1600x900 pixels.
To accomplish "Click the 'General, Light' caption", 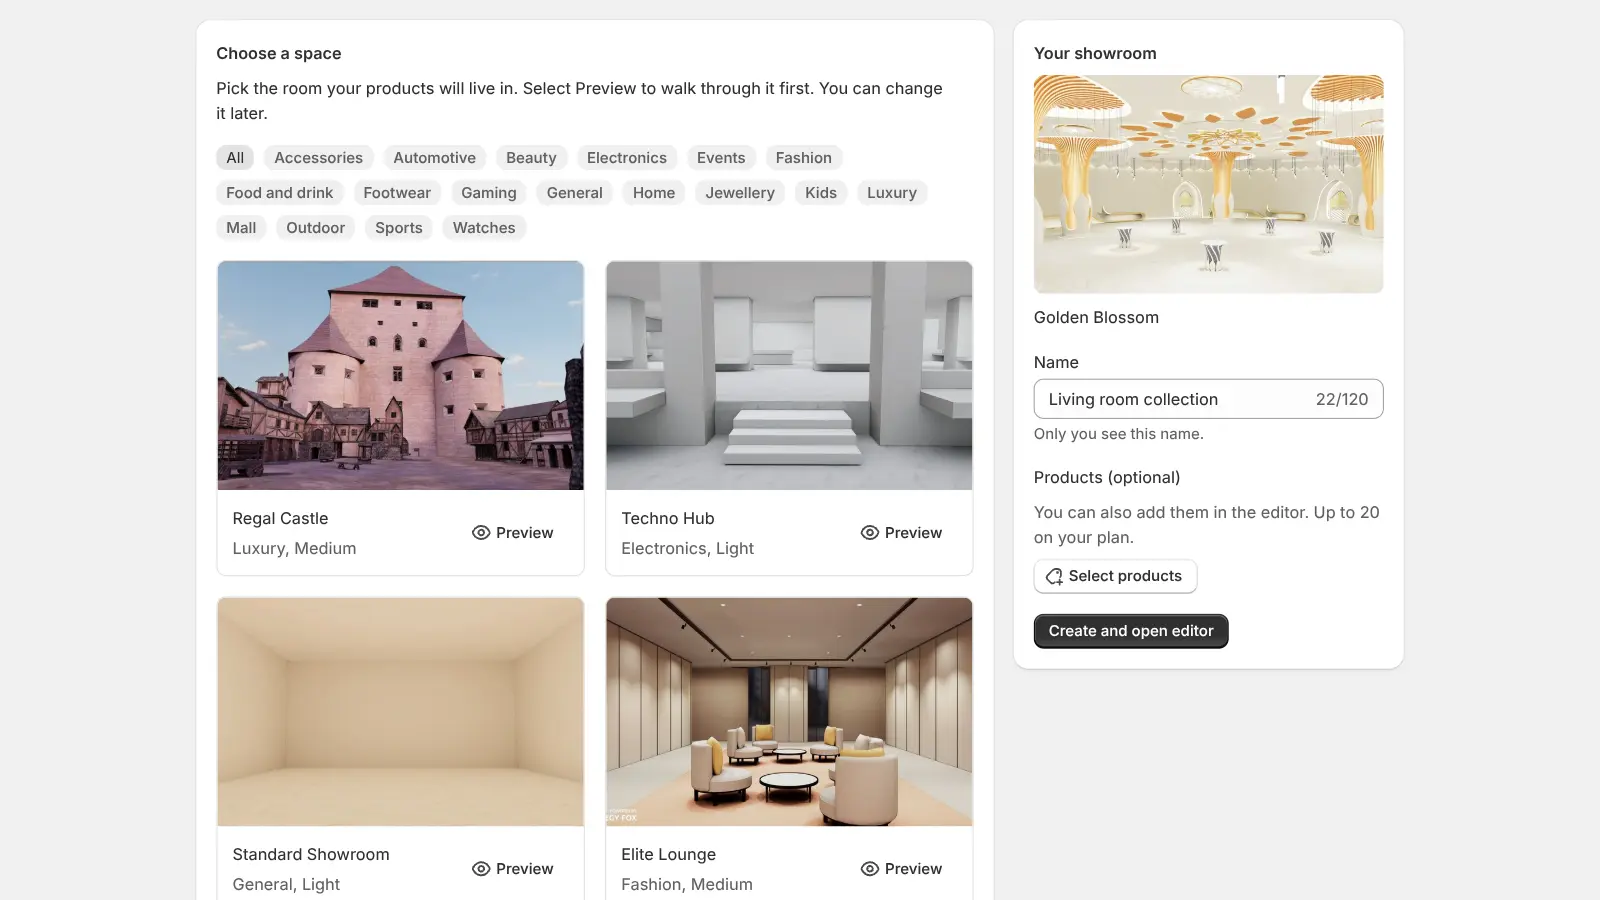I will [286, 884].
